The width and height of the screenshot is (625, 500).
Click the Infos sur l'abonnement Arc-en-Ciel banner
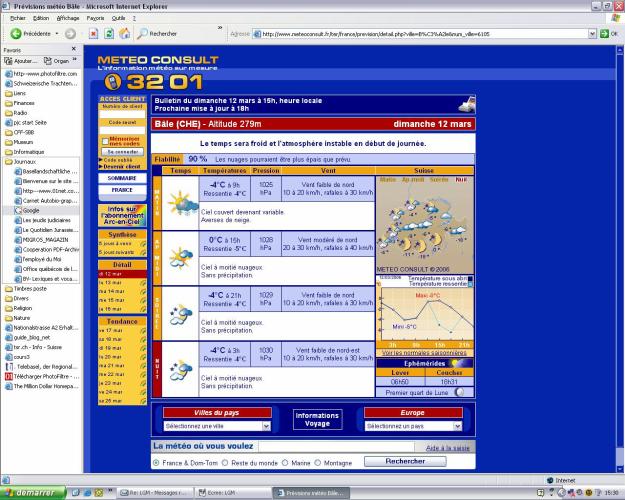122,215
